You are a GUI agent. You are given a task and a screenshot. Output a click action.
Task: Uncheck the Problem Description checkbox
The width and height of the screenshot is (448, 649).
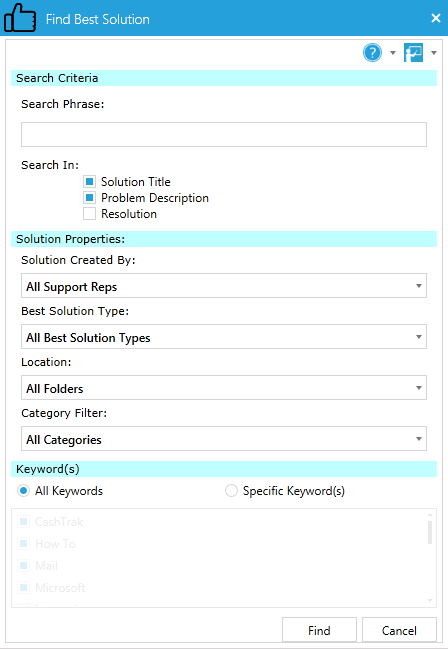coord(89,198)
